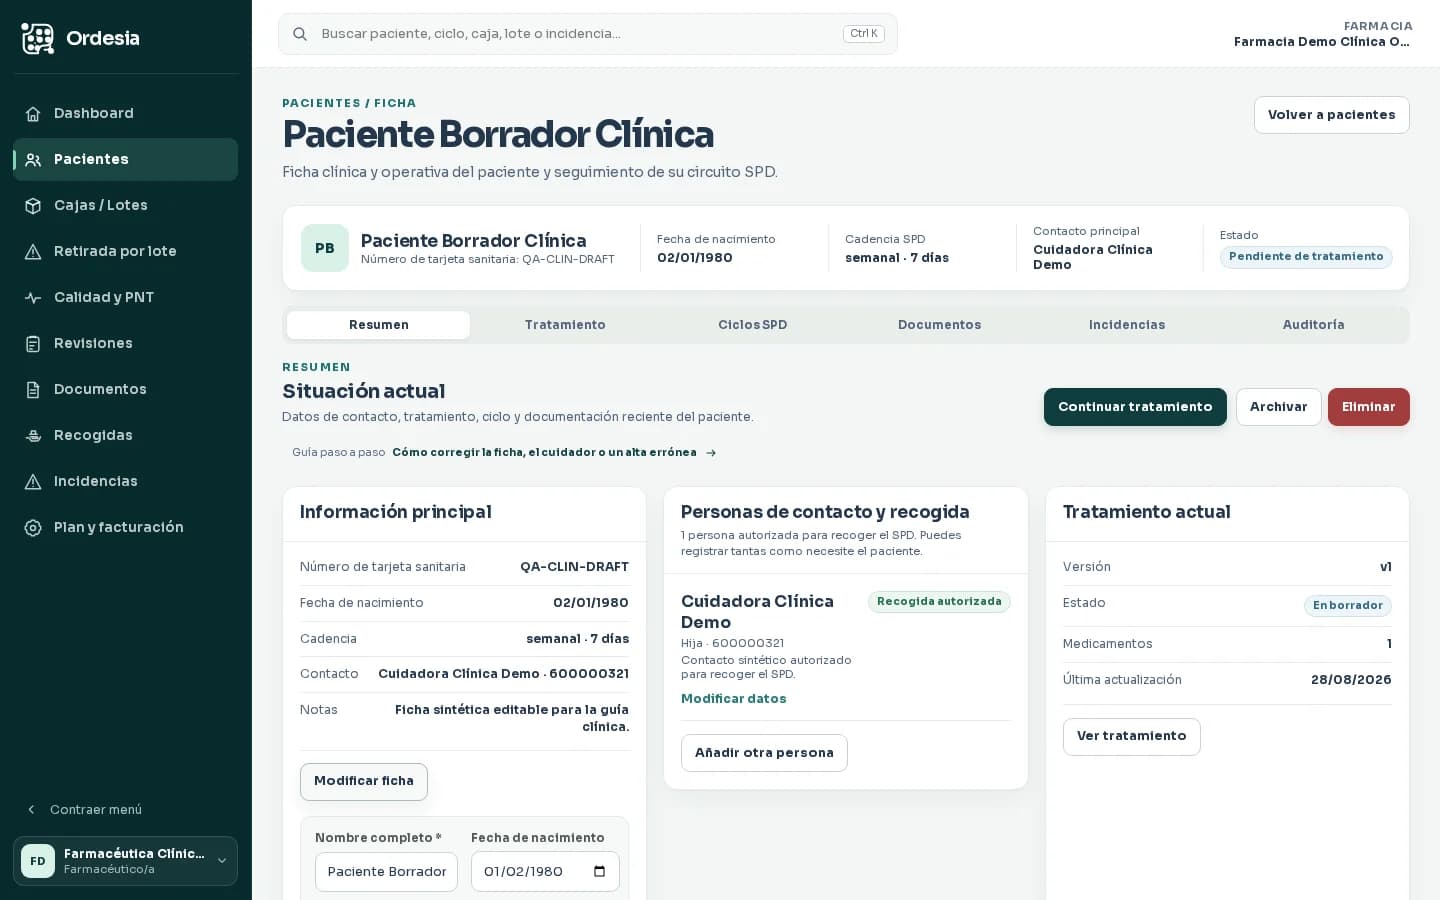Focus the patient search field
1440x900 pixels.
point(588,34)
